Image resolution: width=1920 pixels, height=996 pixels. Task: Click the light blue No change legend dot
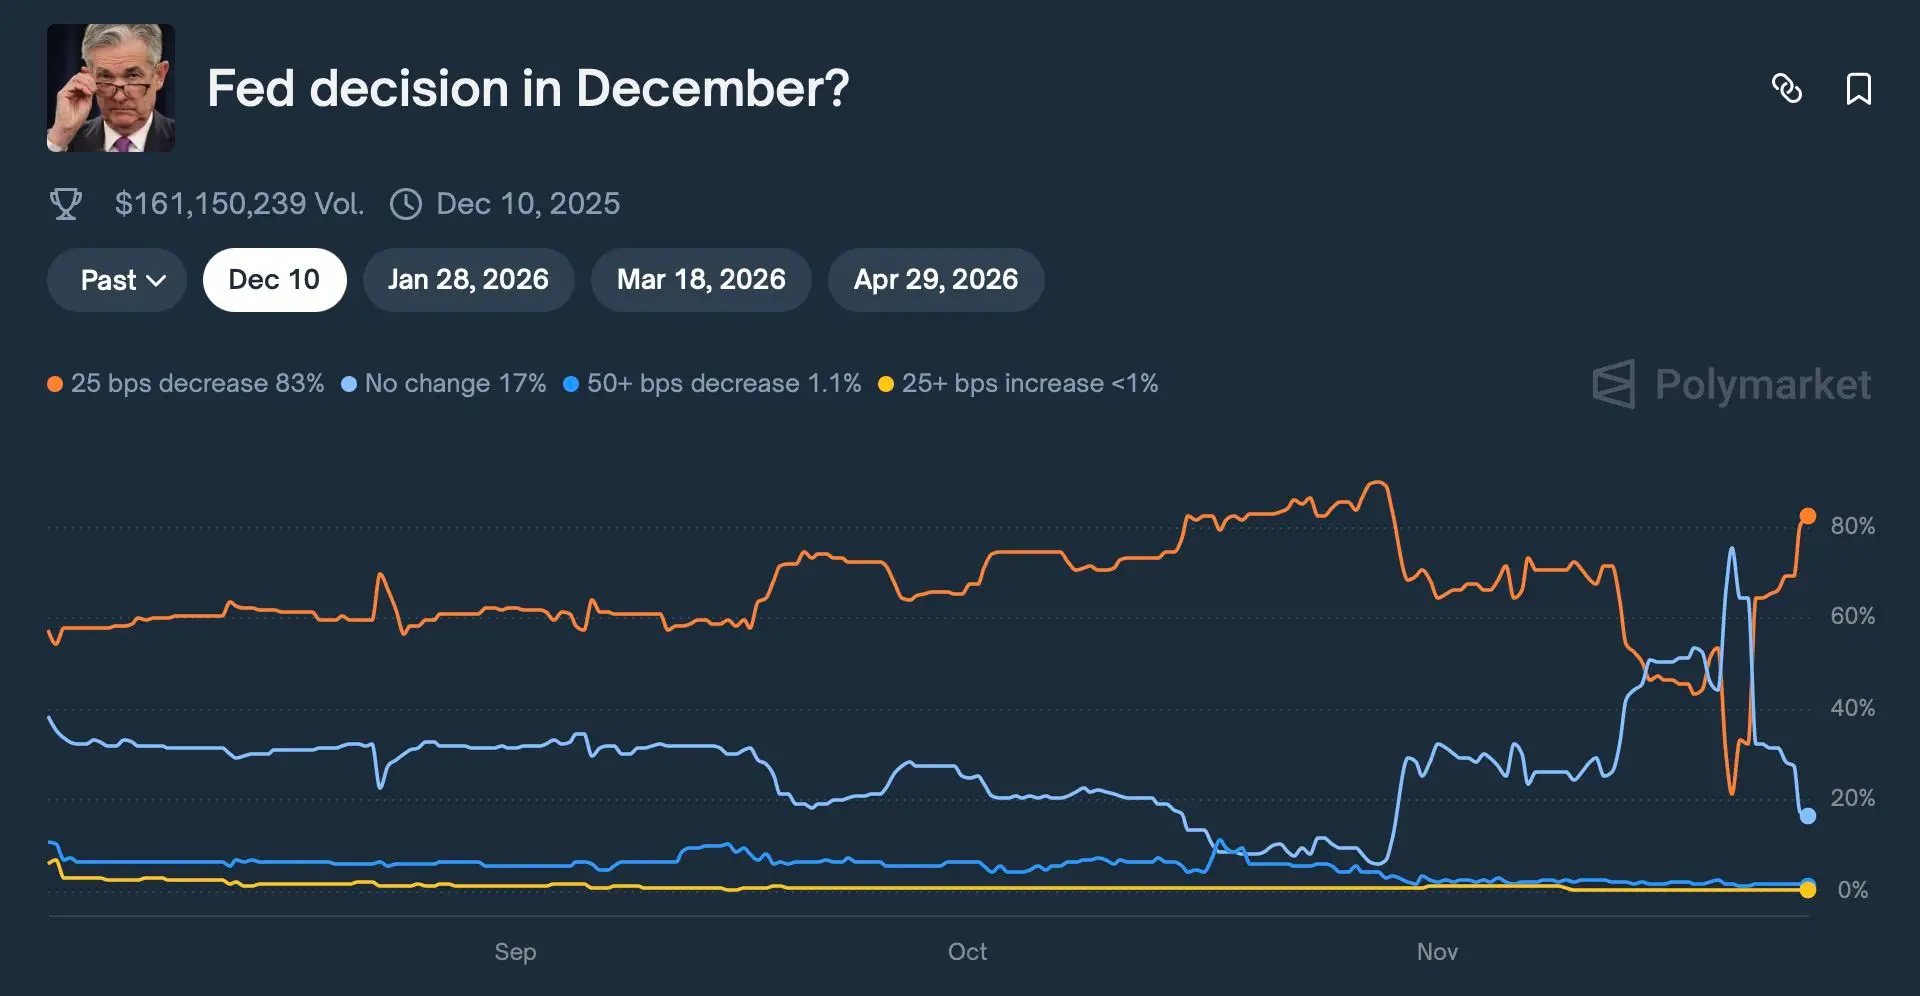pyautogui.click(x=349, y=384)
